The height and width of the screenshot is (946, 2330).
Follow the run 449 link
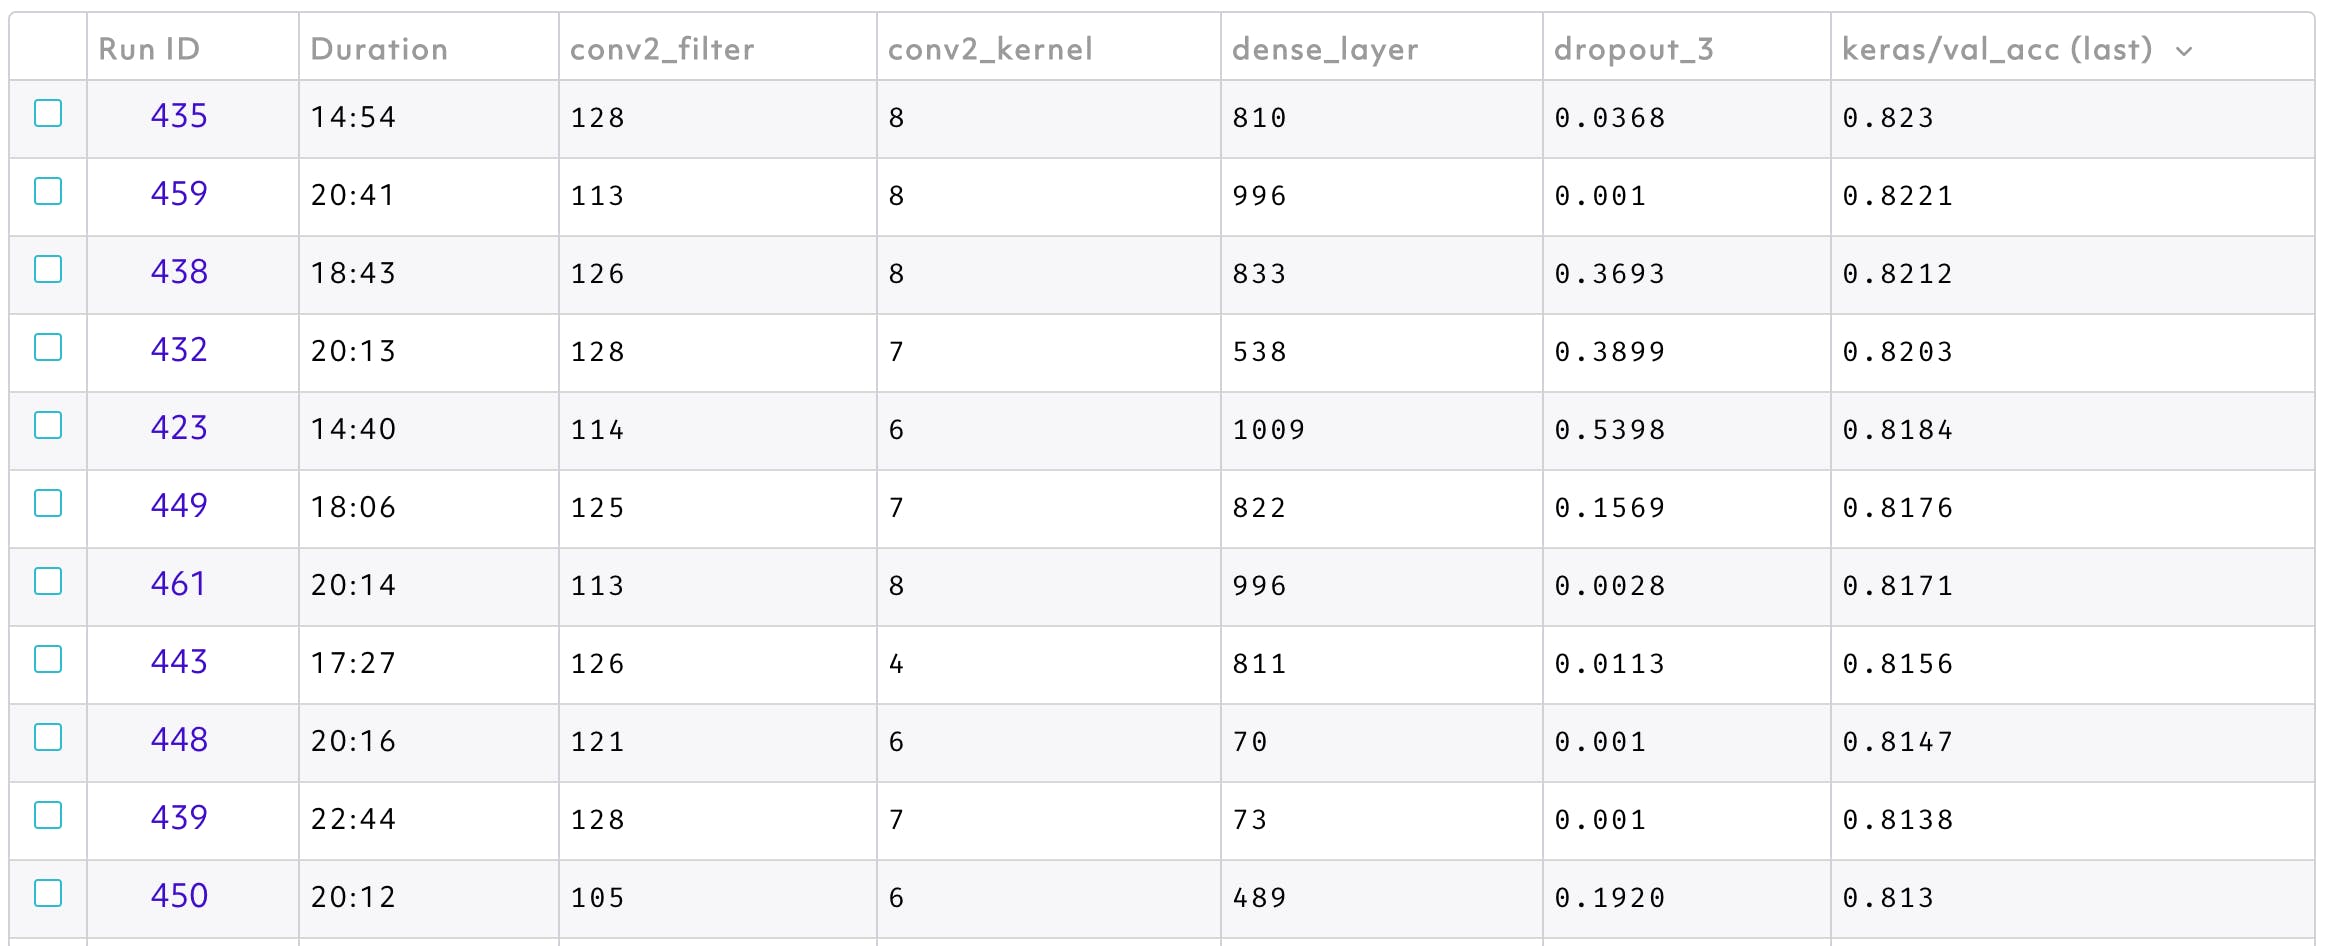(179, 506)
